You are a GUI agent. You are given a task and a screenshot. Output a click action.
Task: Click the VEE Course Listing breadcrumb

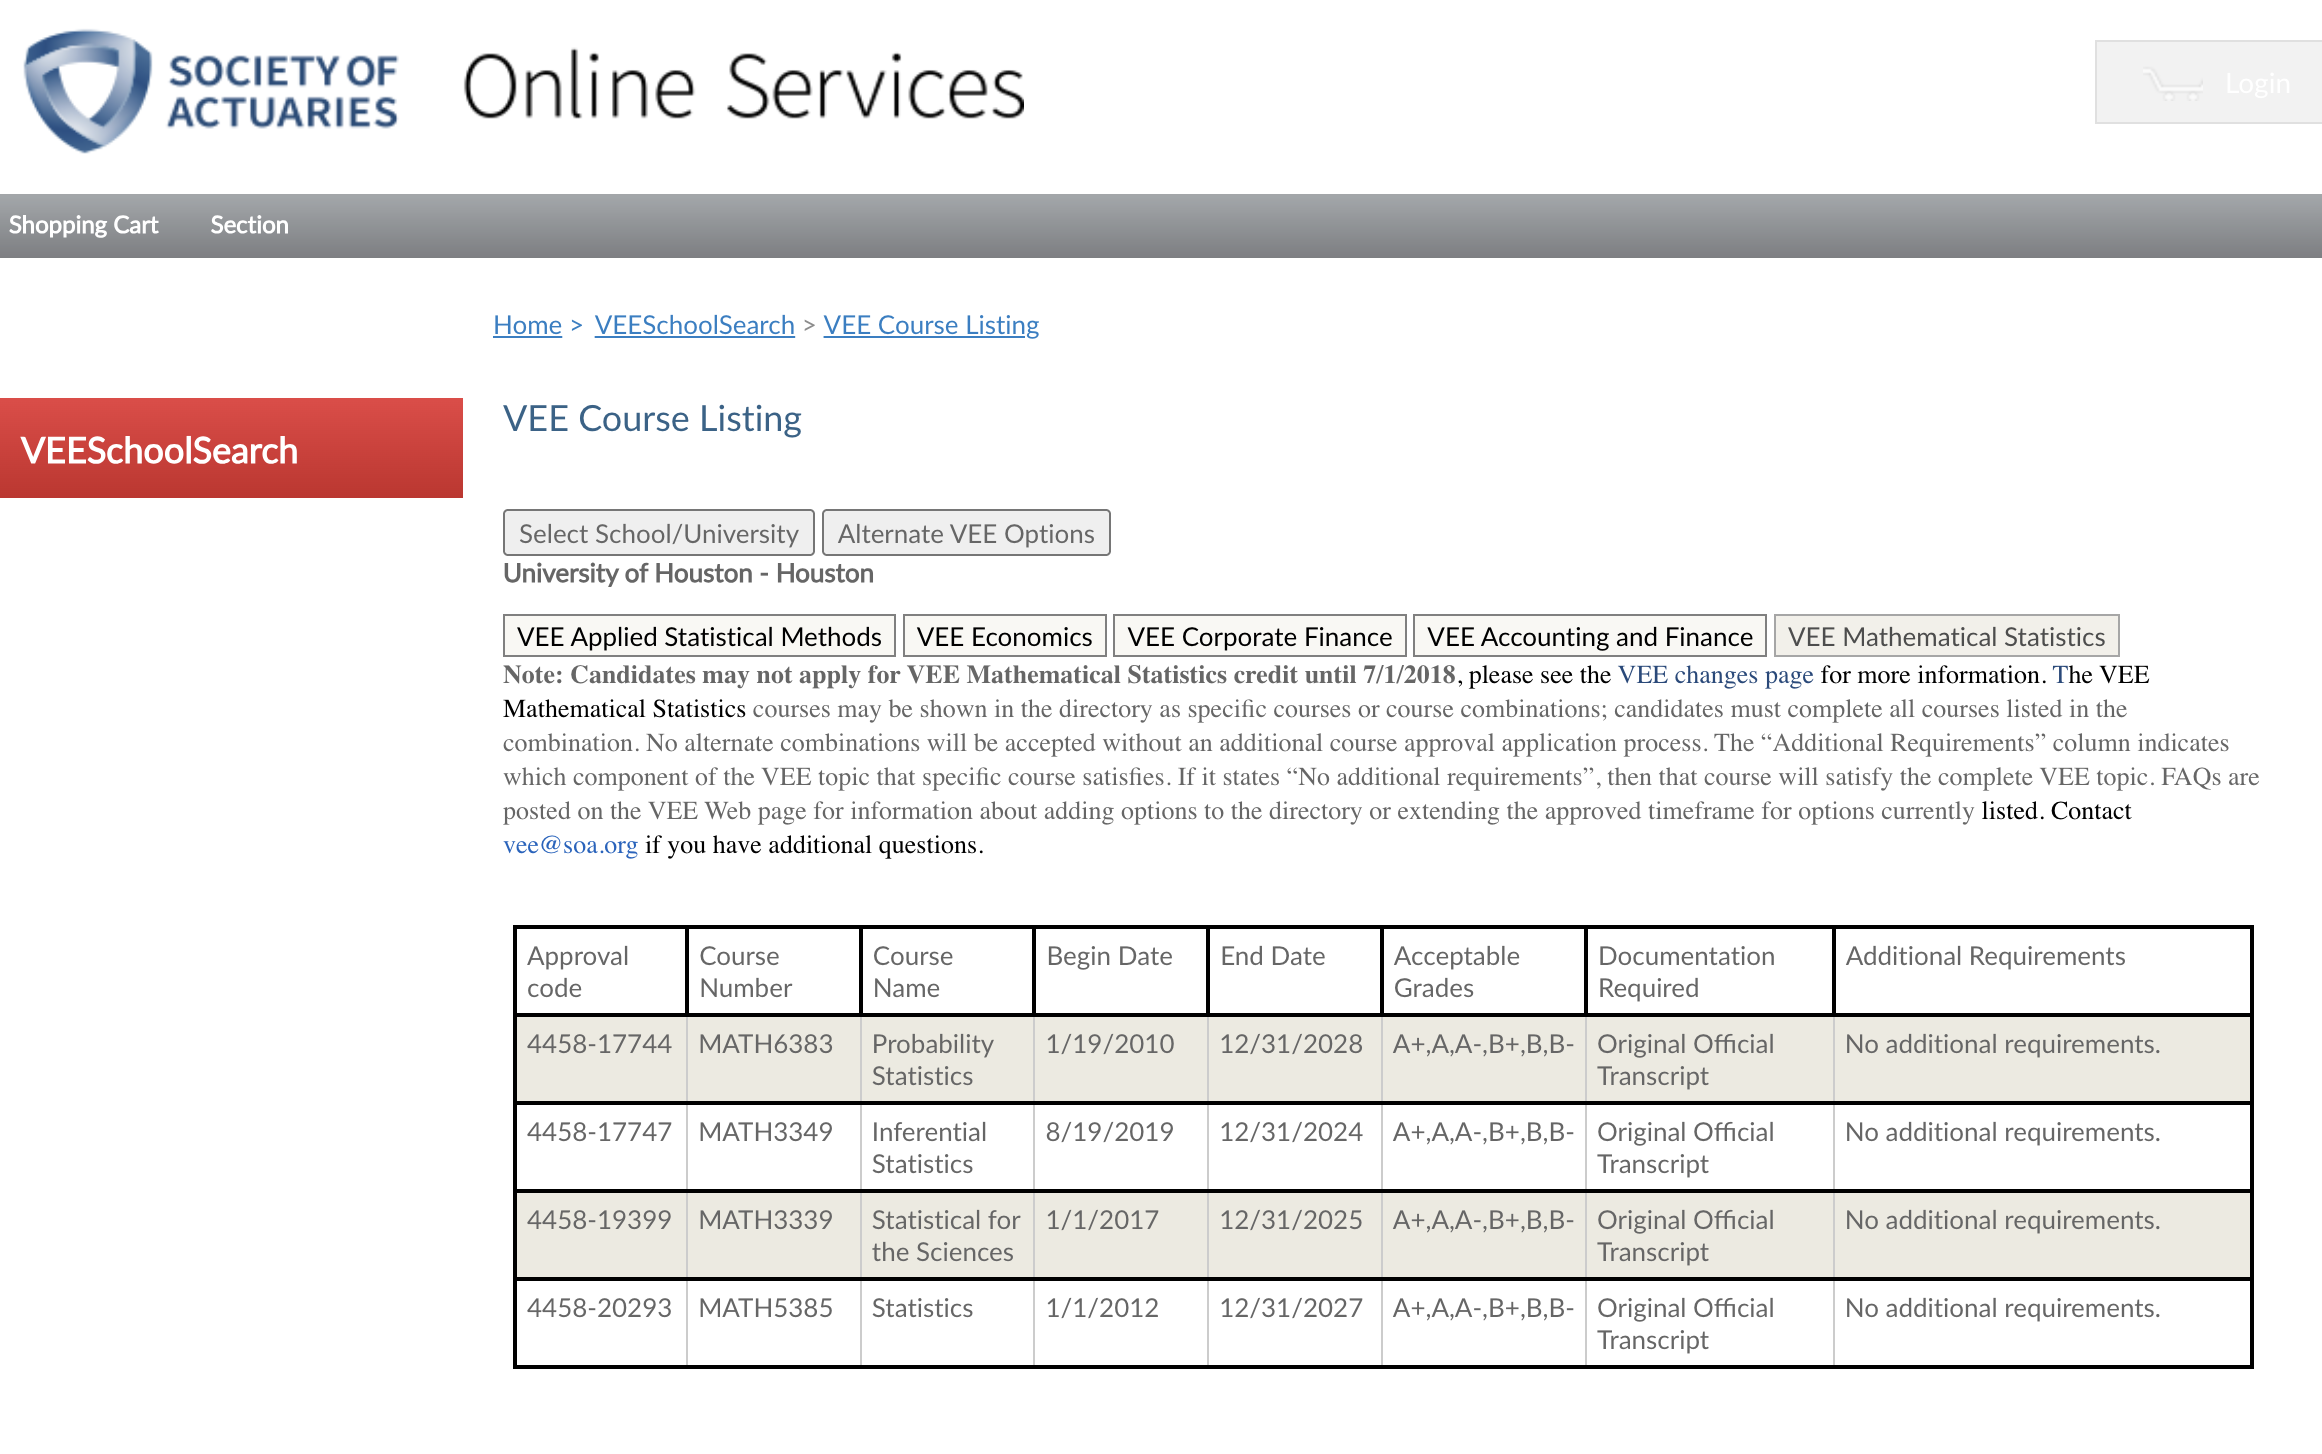(931, 325)
